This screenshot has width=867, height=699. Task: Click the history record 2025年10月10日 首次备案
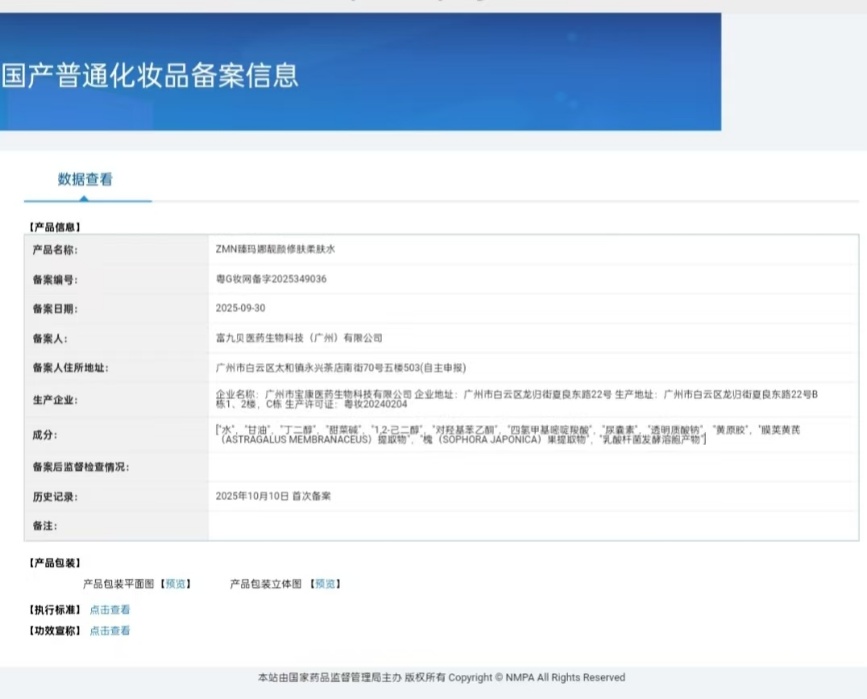pyautogui.click(x=273, y=496)
